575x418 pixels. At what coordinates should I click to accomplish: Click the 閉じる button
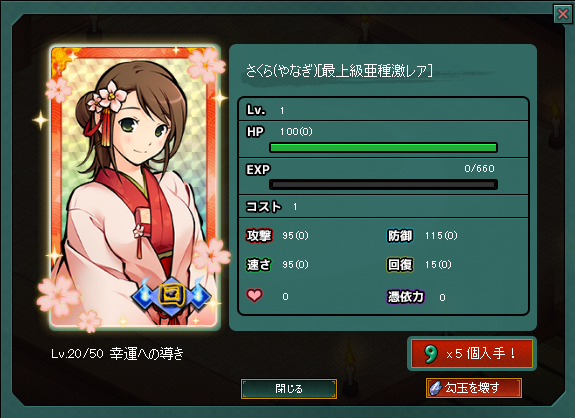click(x=289, y=389)
